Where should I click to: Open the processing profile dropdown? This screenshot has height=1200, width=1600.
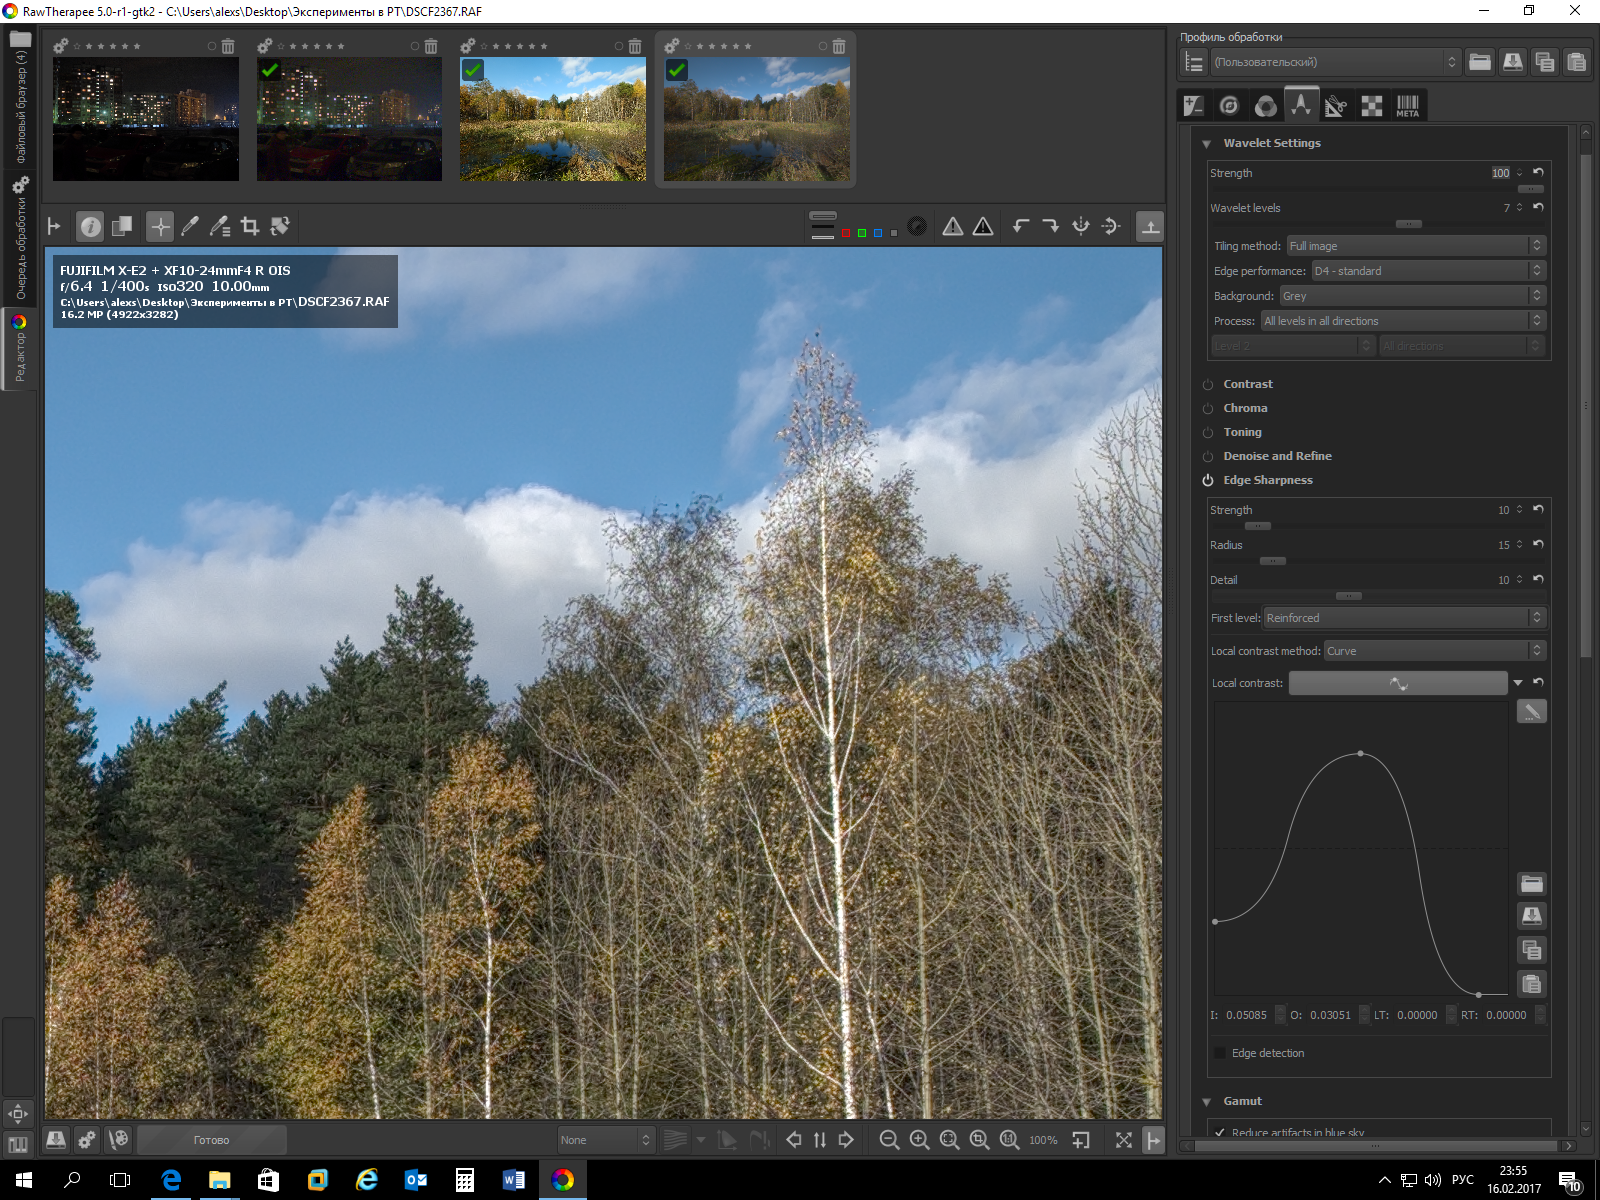tap(1335, 62)
